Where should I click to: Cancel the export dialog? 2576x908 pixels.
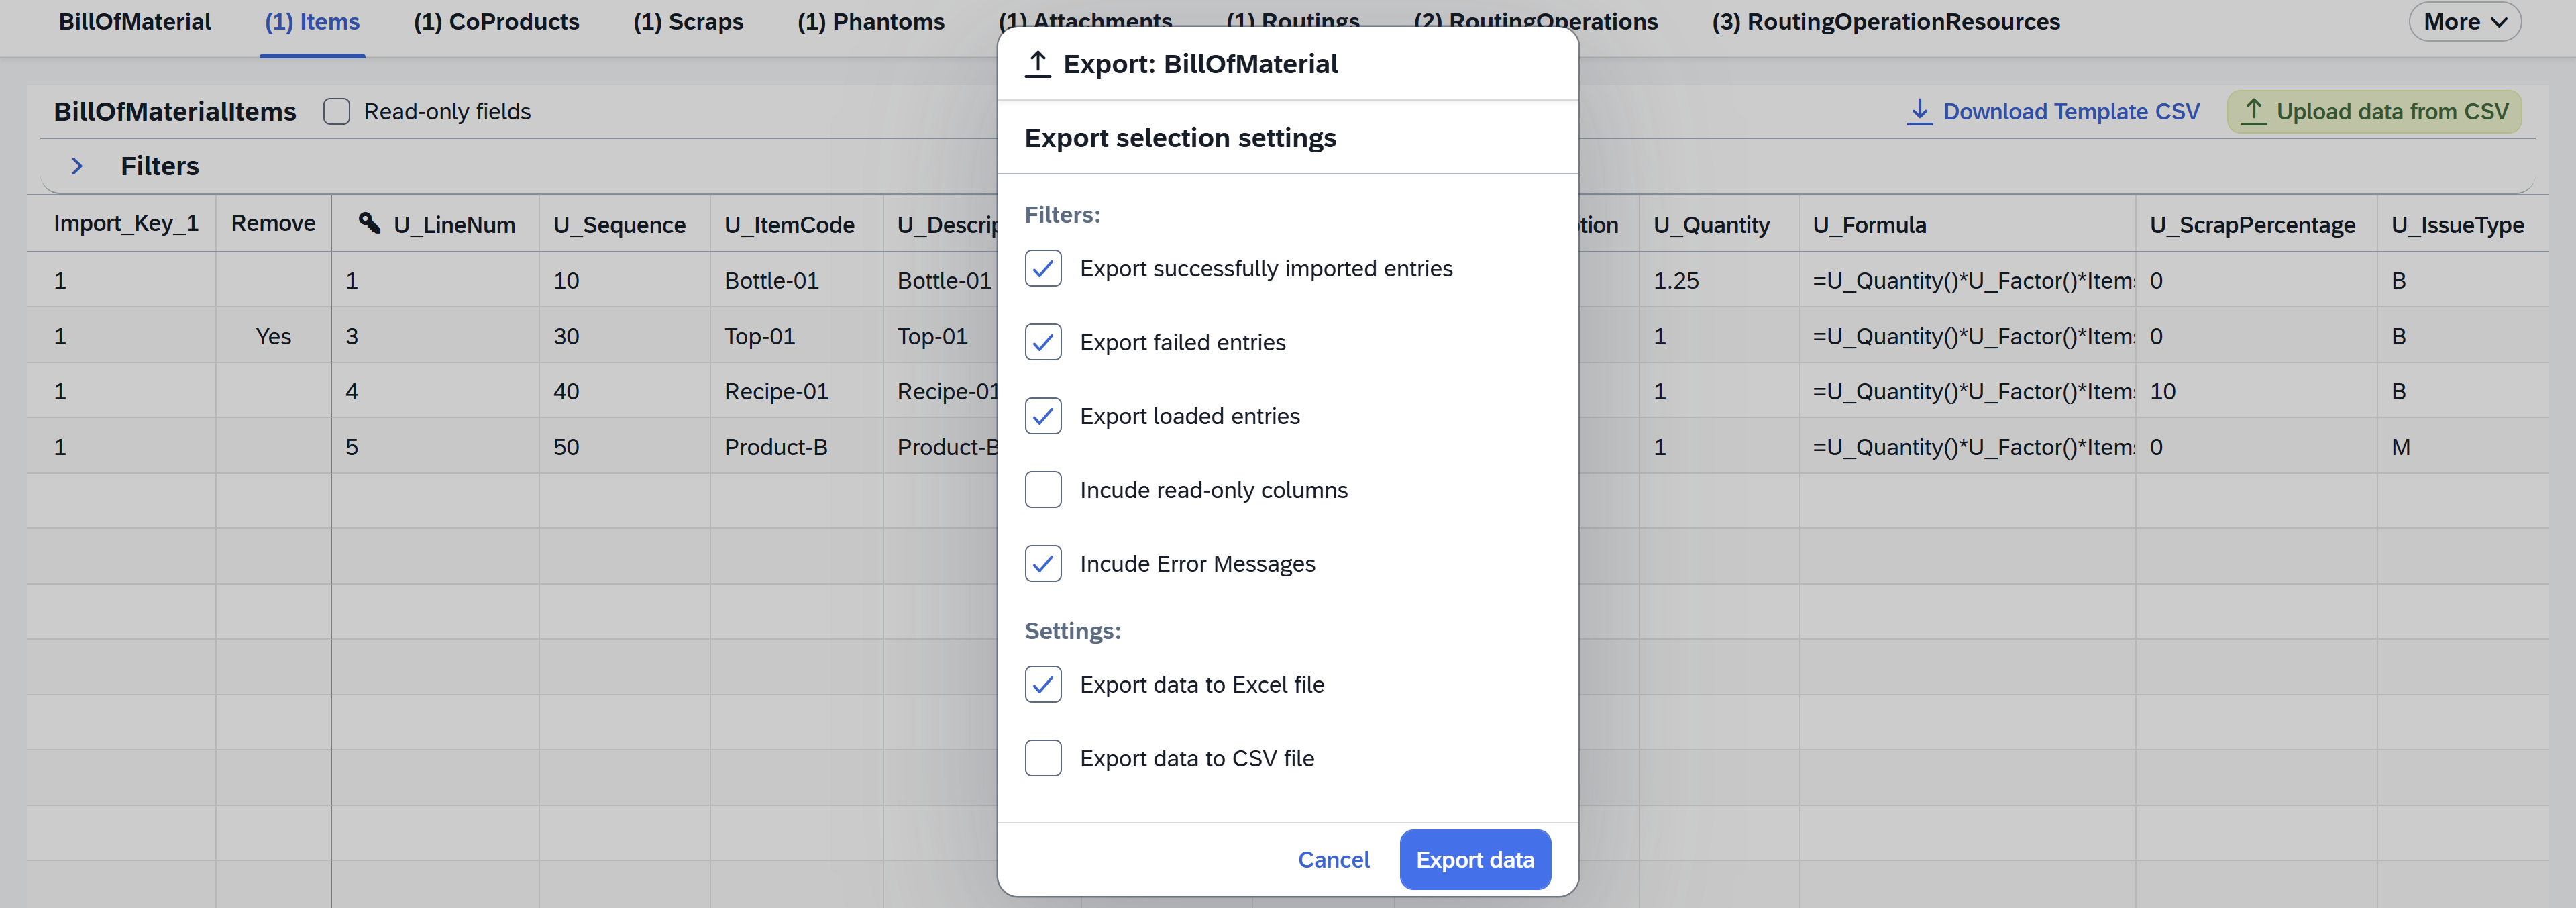1333,859
